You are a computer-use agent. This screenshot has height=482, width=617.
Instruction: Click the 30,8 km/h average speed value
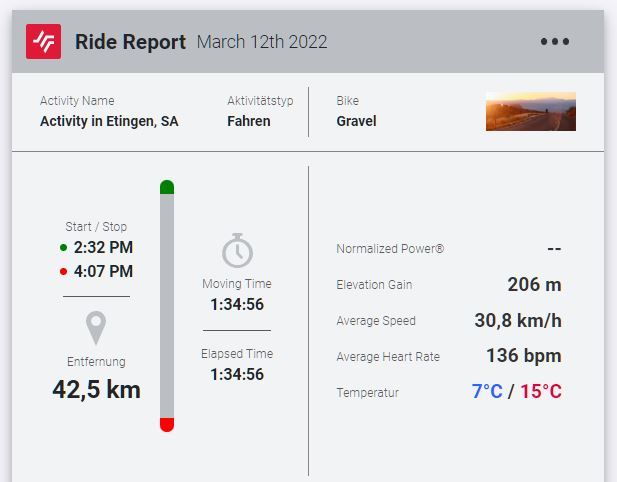(x=517, y=320)
